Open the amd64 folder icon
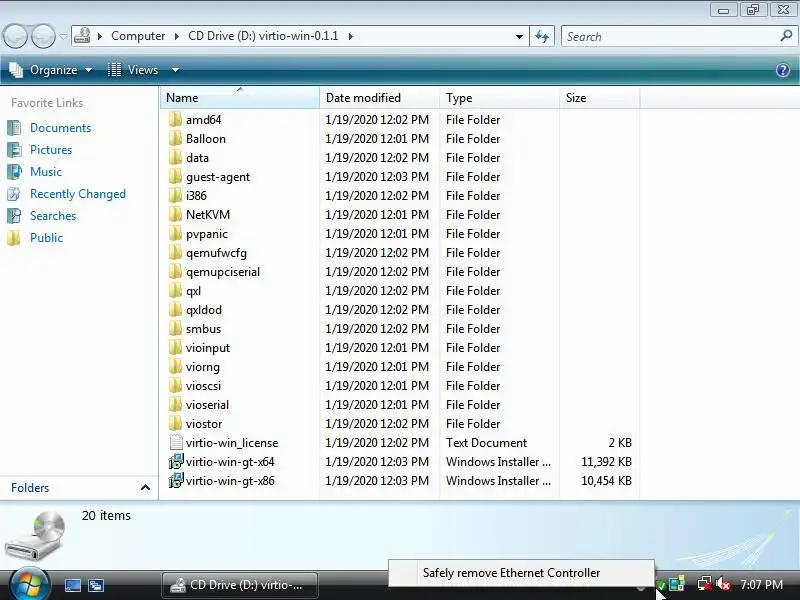The width and height of the screenshot is (800, 600). tap(175, 120)
